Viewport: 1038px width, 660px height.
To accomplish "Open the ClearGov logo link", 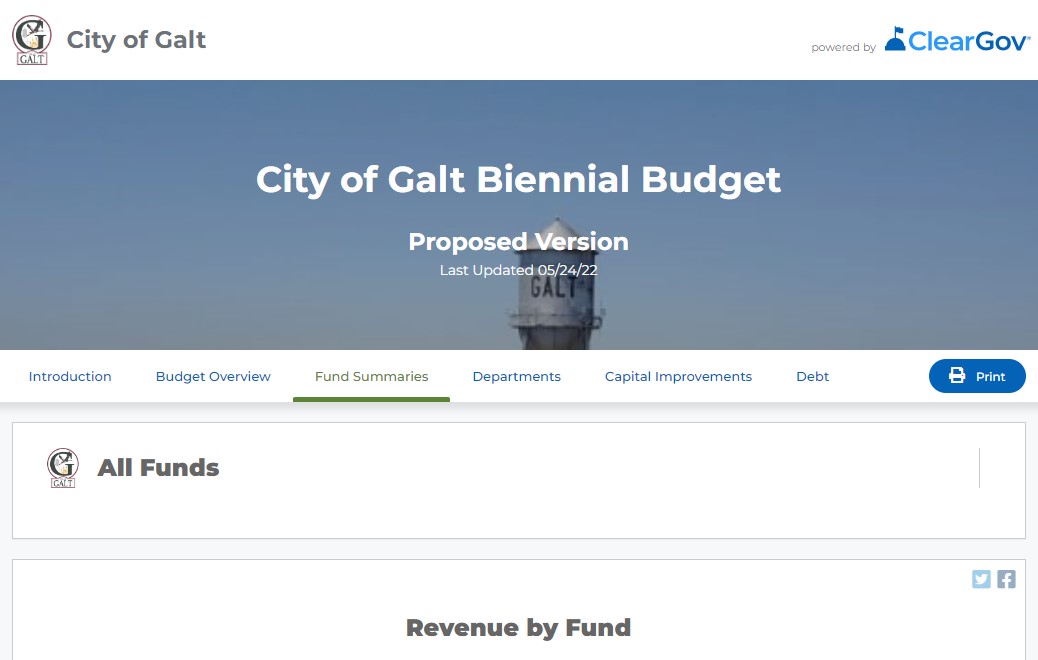I will click(x=956, y=41).
